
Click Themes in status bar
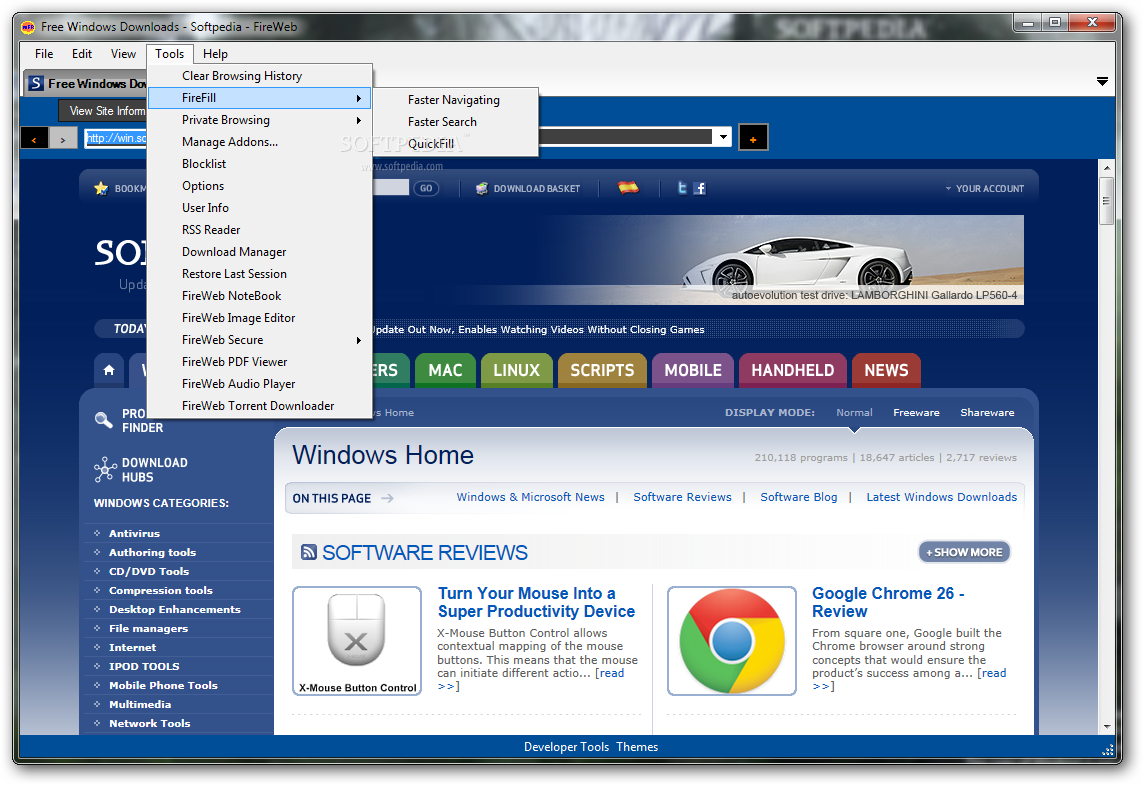(637, 747)
